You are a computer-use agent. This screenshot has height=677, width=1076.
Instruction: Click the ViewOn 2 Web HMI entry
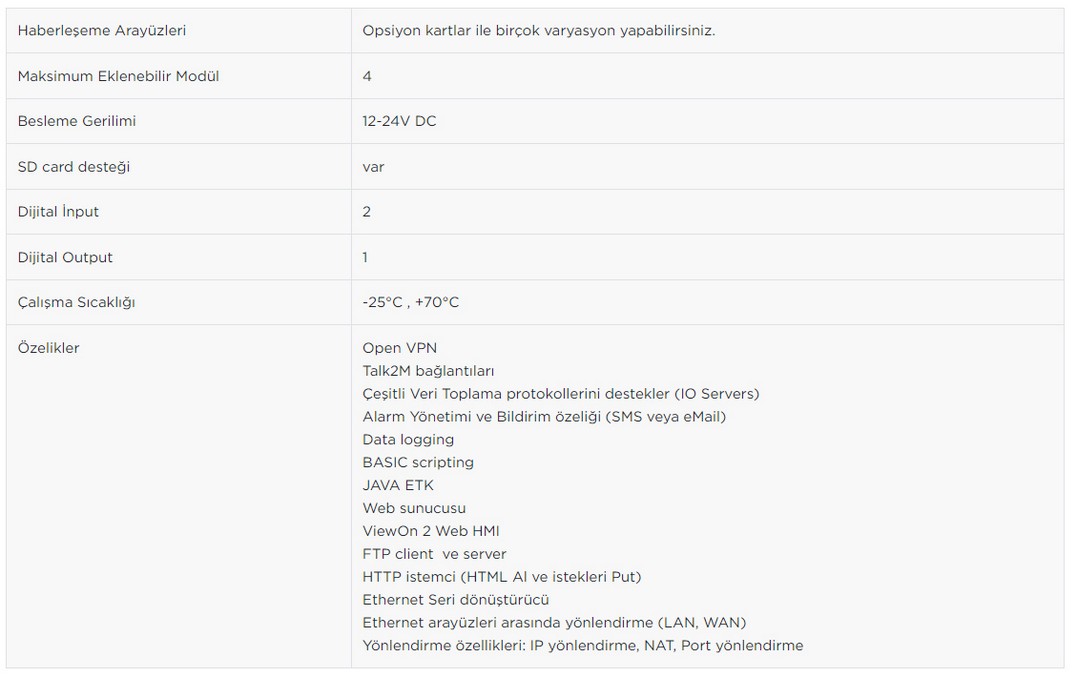pos(431,531)
